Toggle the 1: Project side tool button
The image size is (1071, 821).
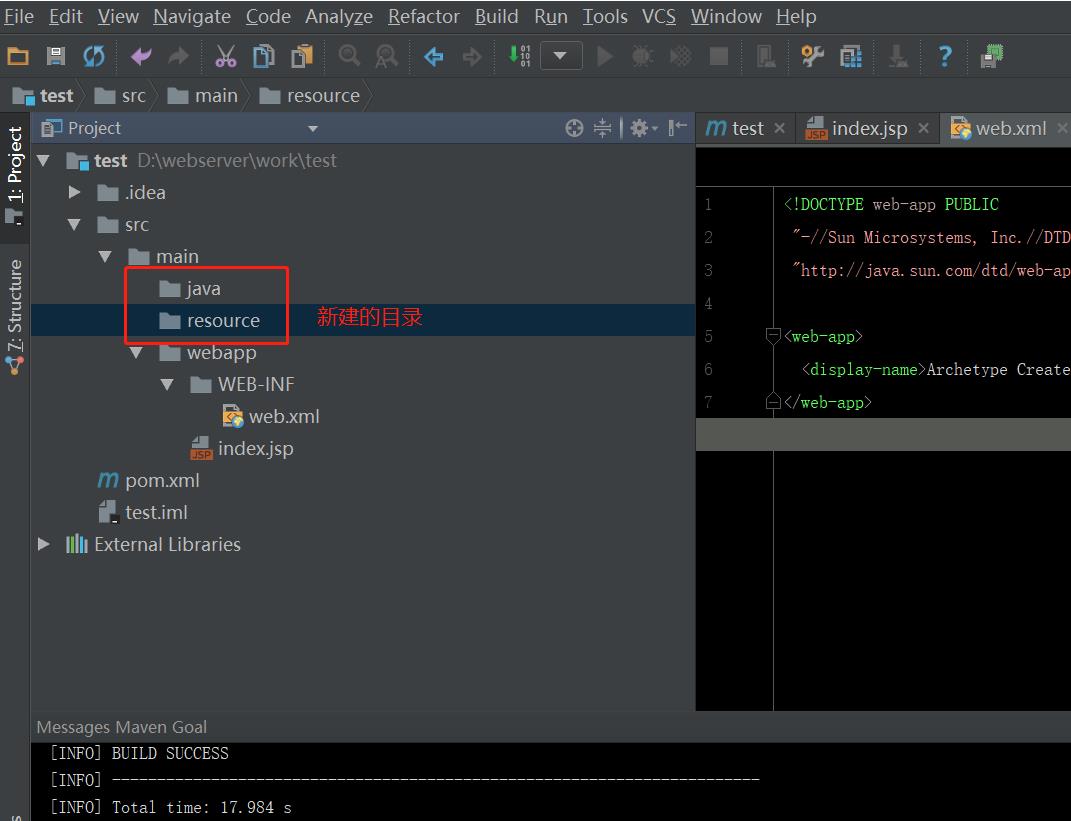[x=14, y=176]
